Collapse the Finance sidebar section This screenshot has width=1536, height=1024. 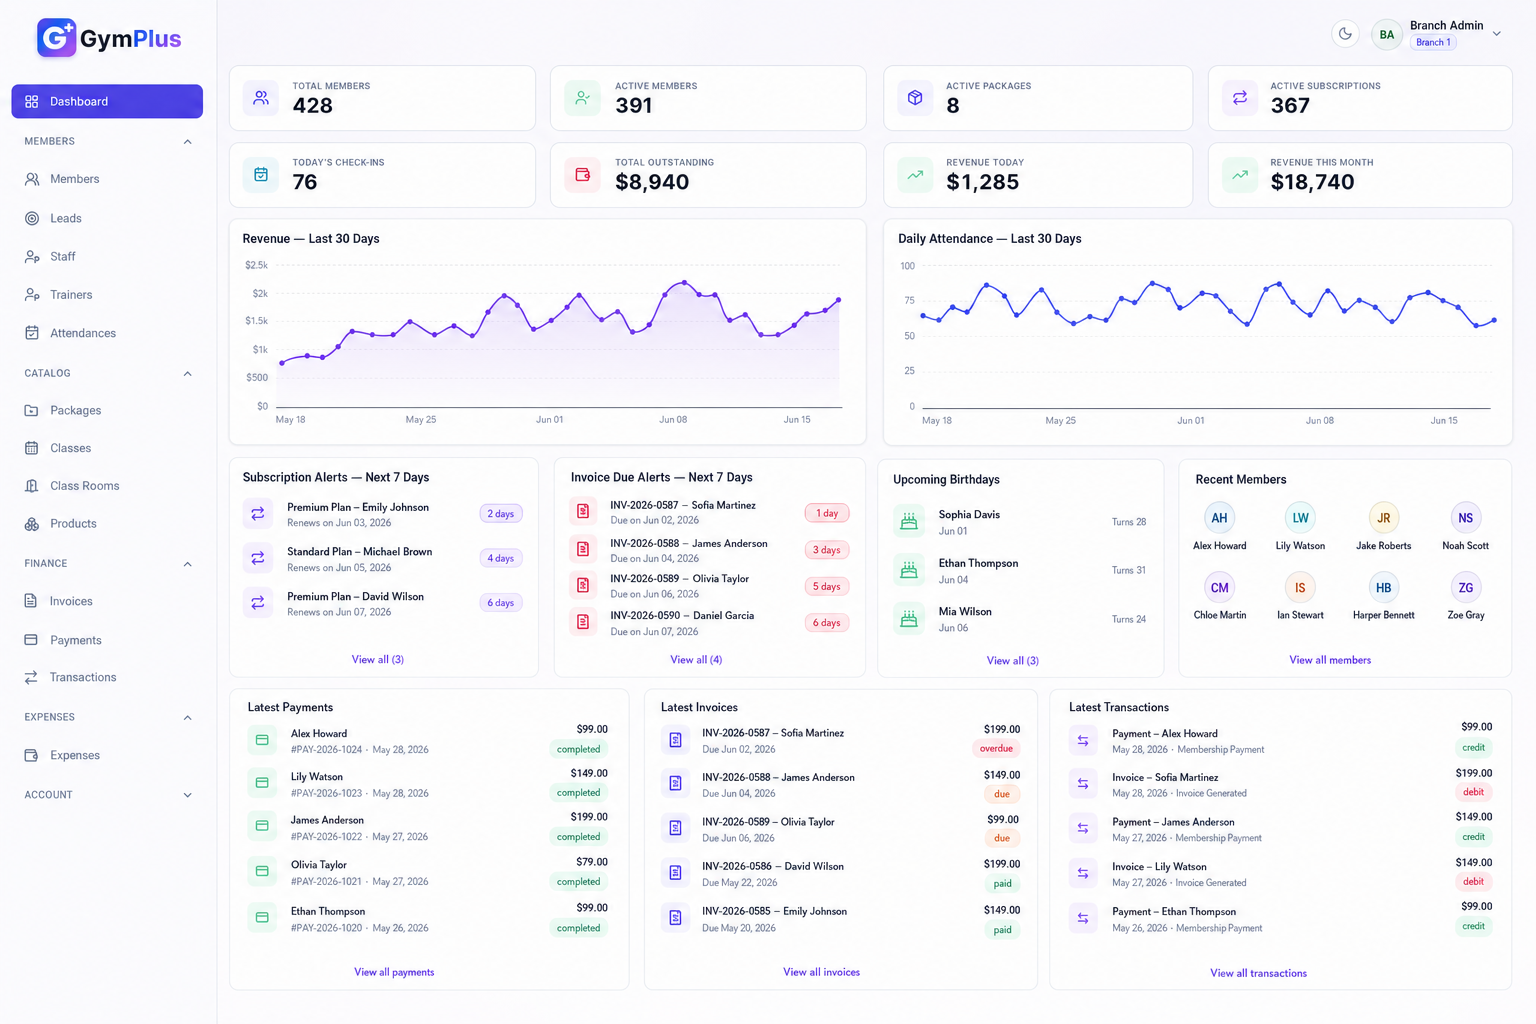pyautogui.click(x=187, y=564)
